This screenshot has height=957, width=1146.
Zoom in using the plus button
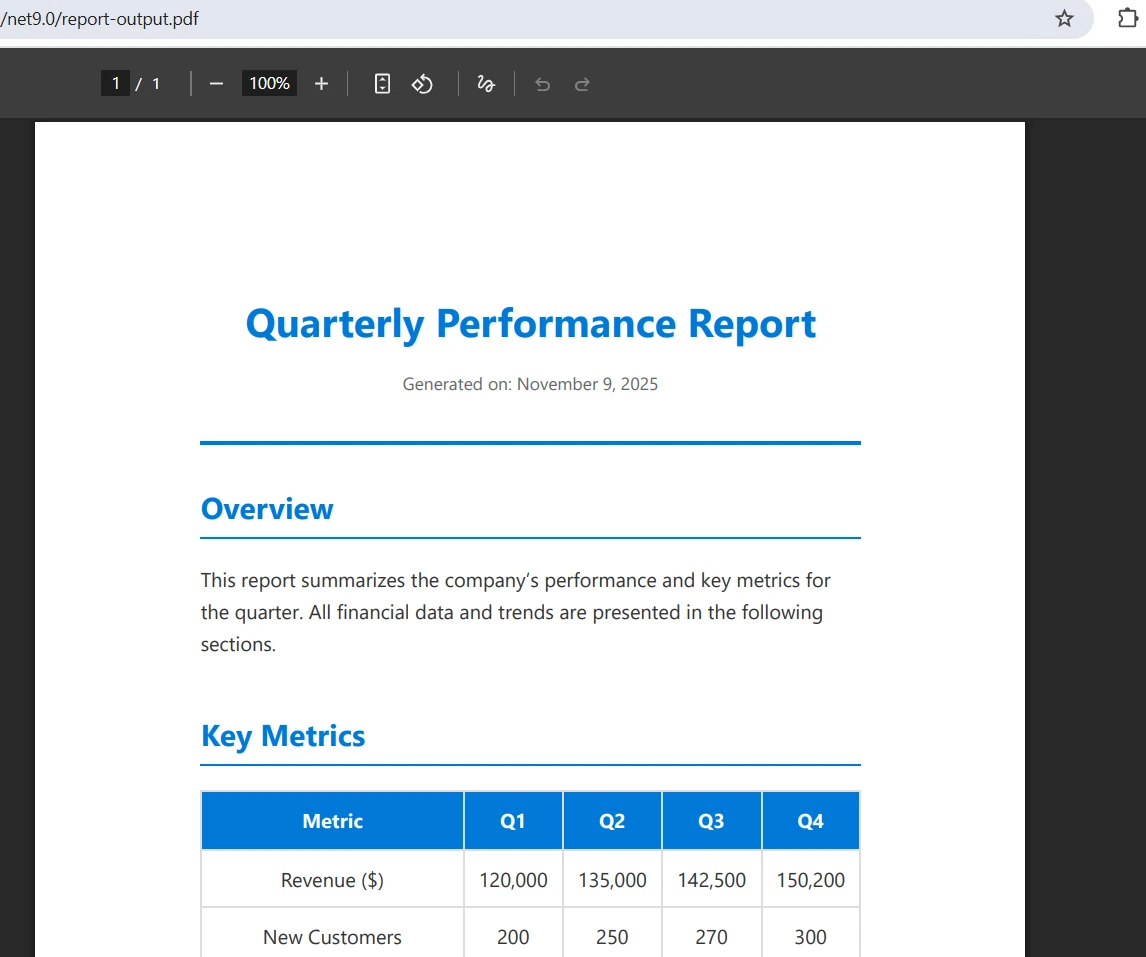(321, 84)
